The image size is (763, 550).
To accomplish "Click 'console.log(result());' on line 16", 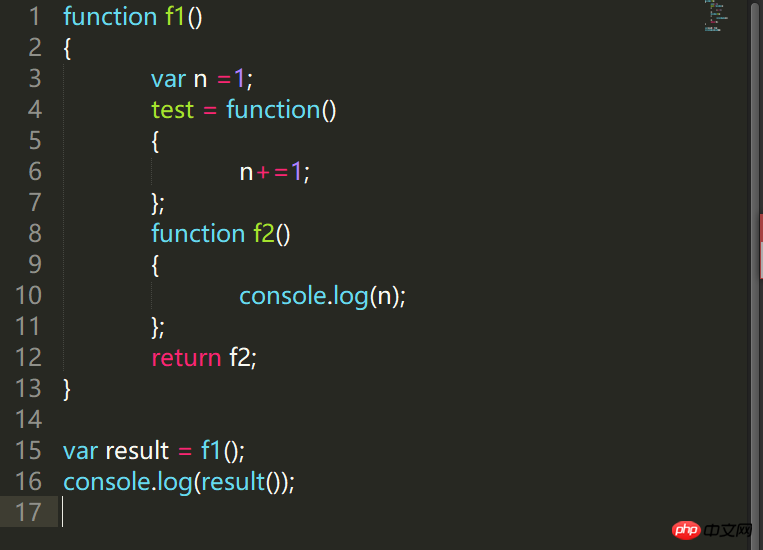I will tap(179, 482).
